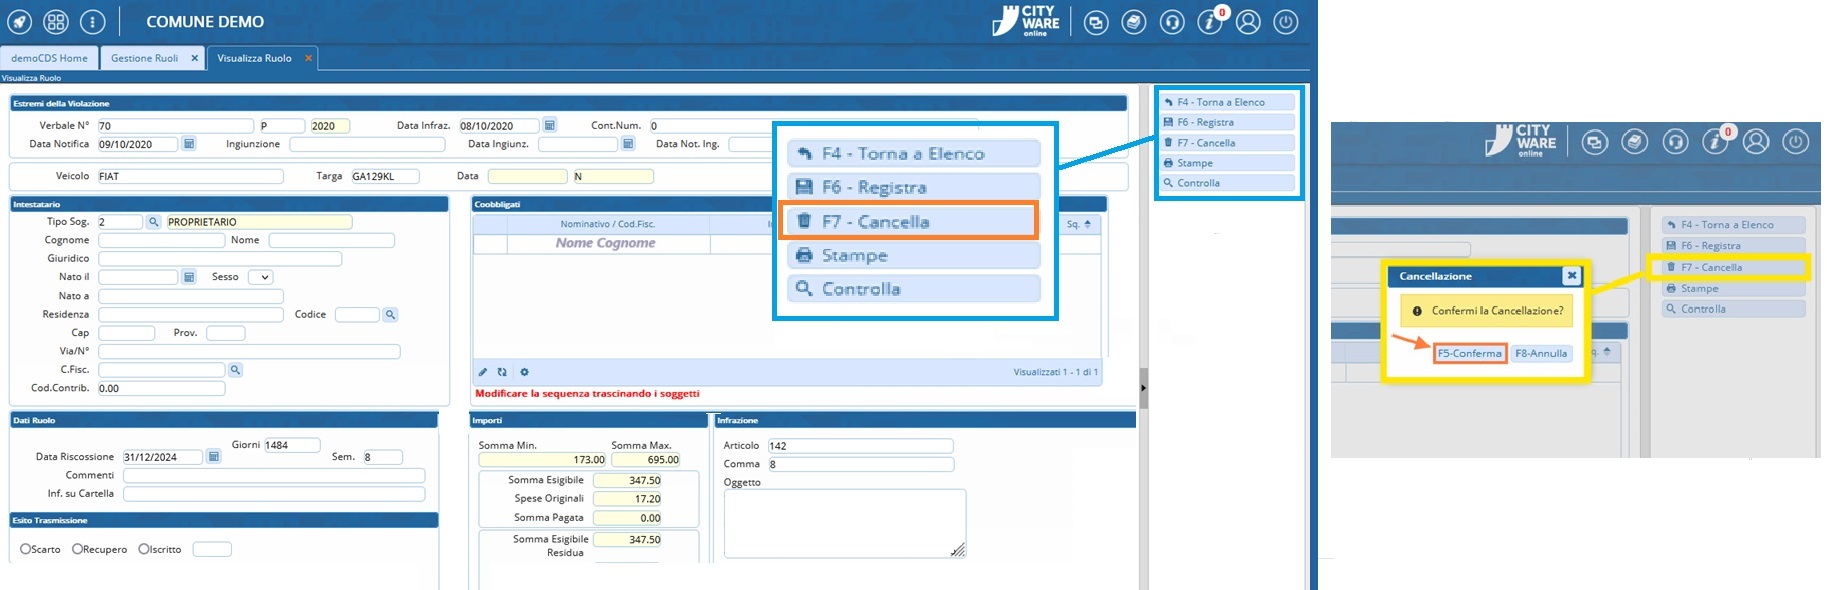The image size is (1827, 590).
Task: Click the Sq. column sort arrow
Action: point(1087,224)
